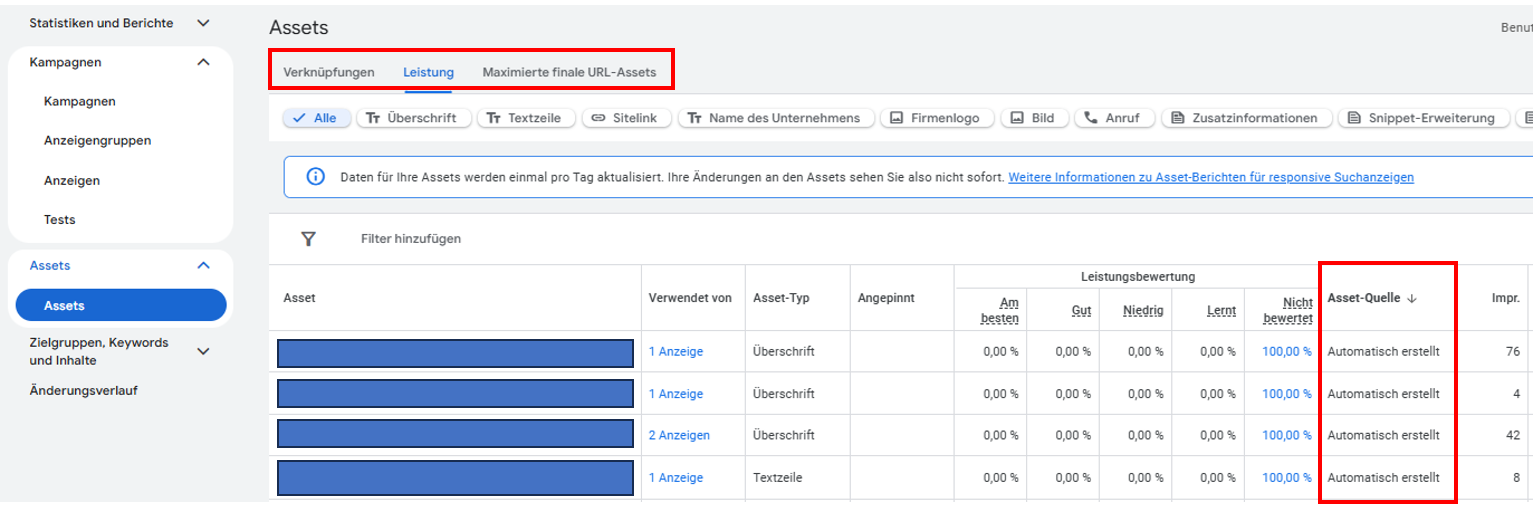Open 1 Anzeige link with 4 impressions
This screenshot has width=1533, height=507.
pos(676,394)
